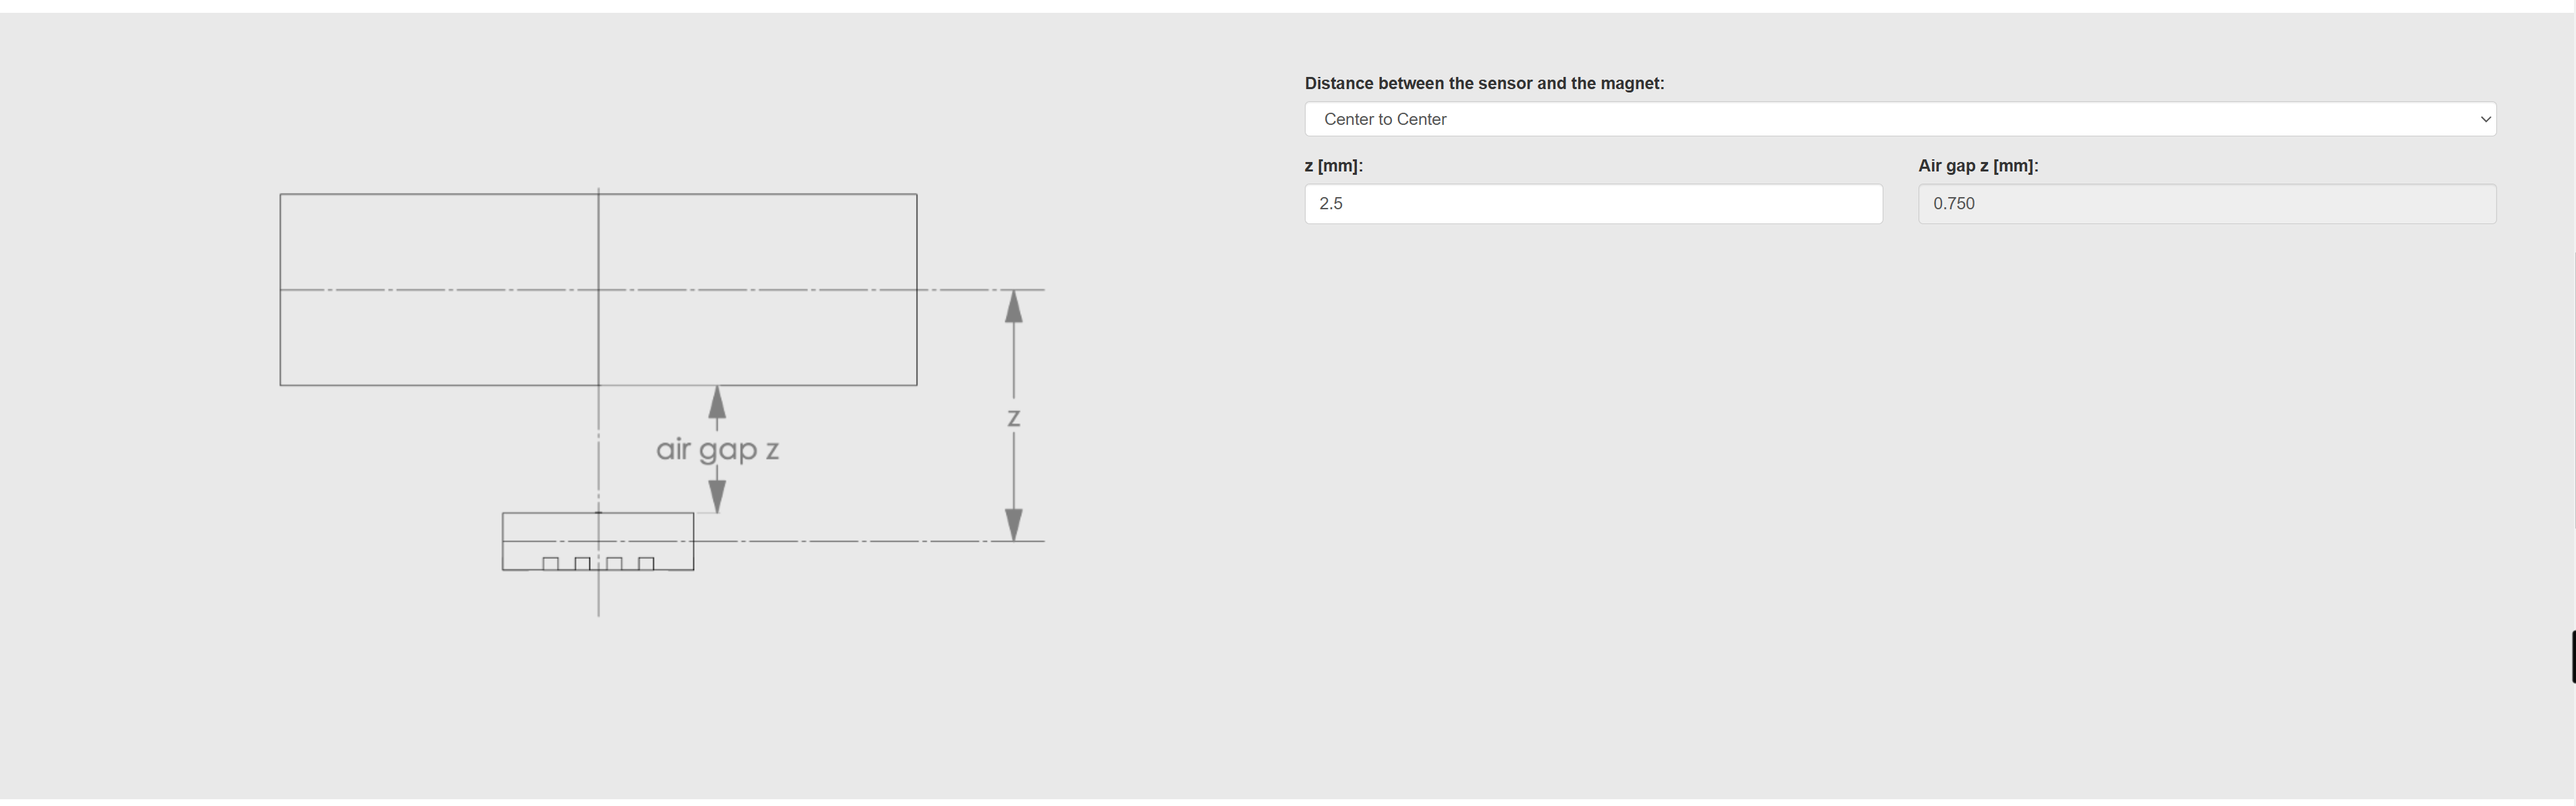2576x806 pixels.
Task: Click the white bar at top of page
Action: (x=1288, y=6)
